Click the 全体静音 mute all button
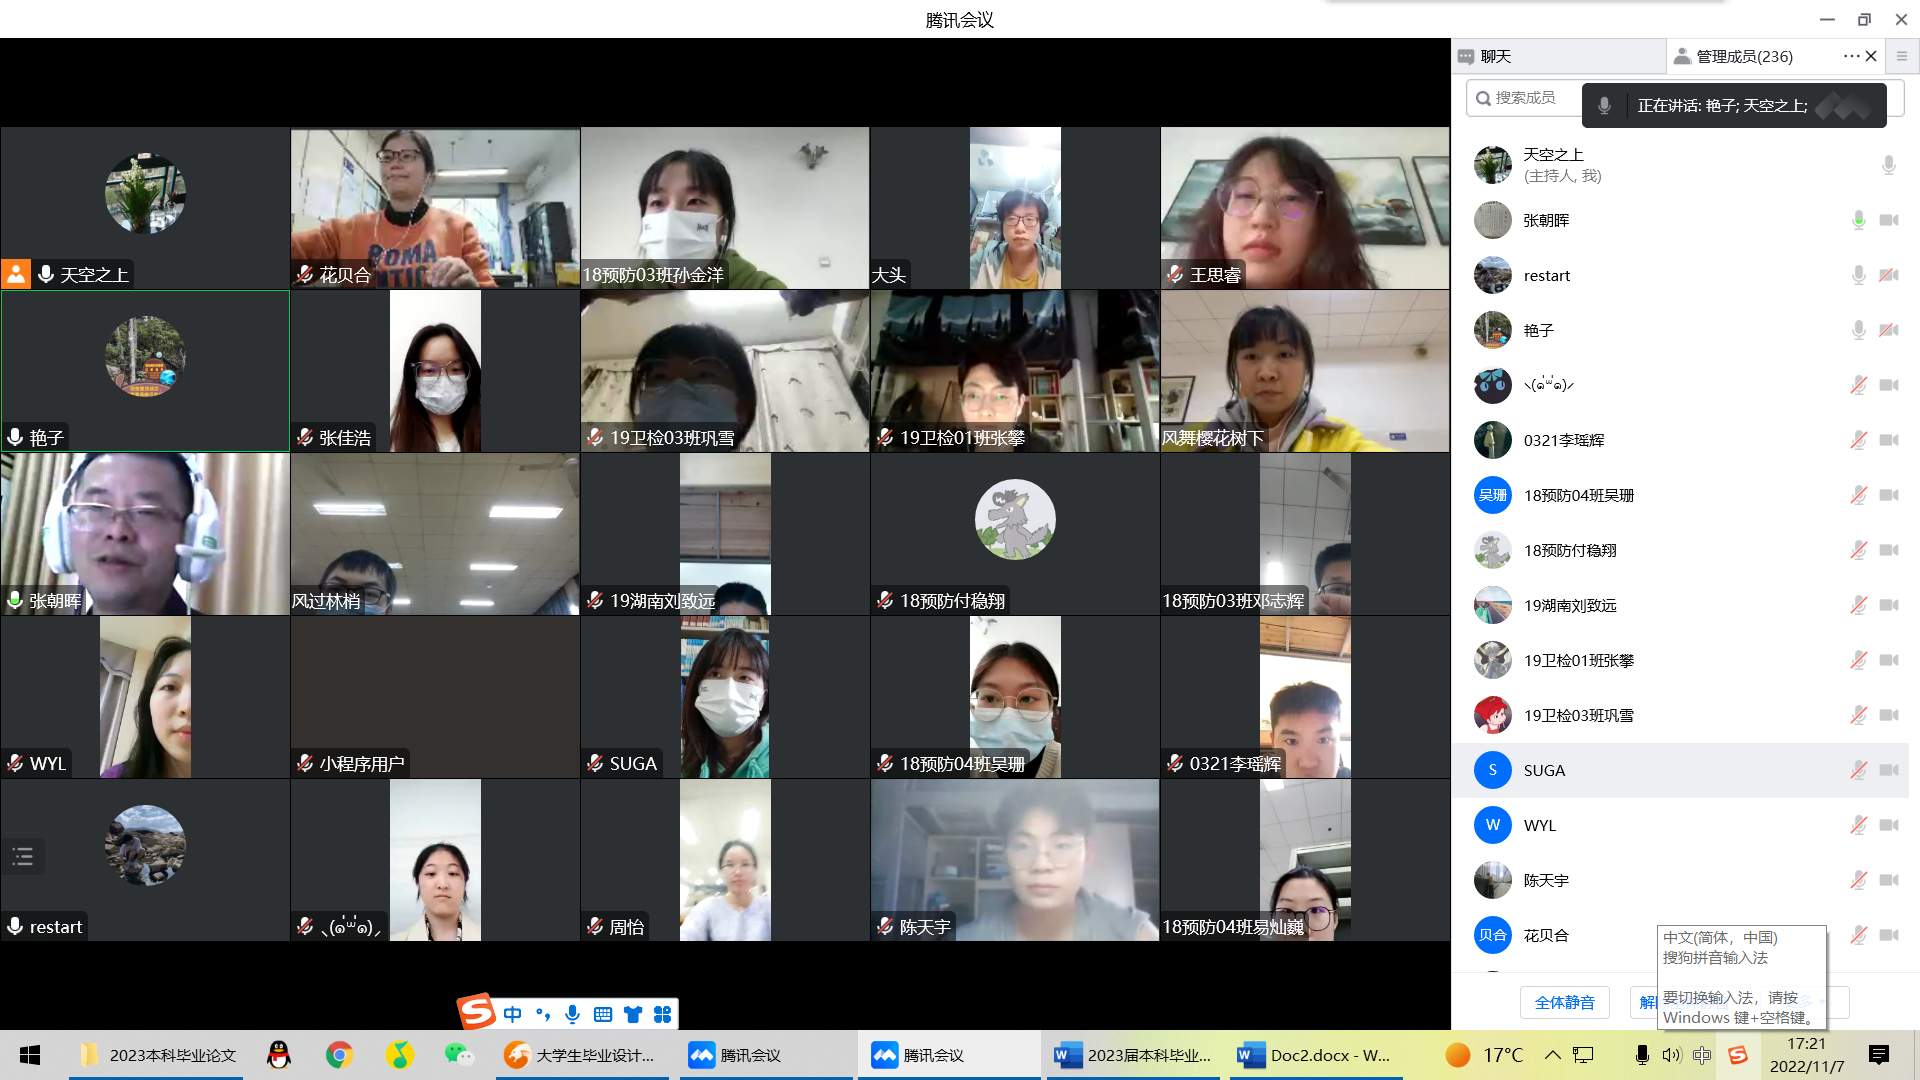 point(1564,1002)
